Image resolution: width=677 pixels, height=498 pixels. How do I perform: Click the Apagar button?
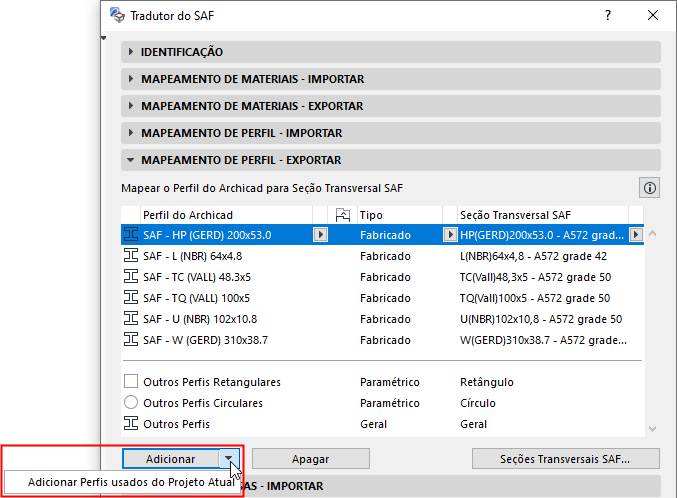pos(310,459)
